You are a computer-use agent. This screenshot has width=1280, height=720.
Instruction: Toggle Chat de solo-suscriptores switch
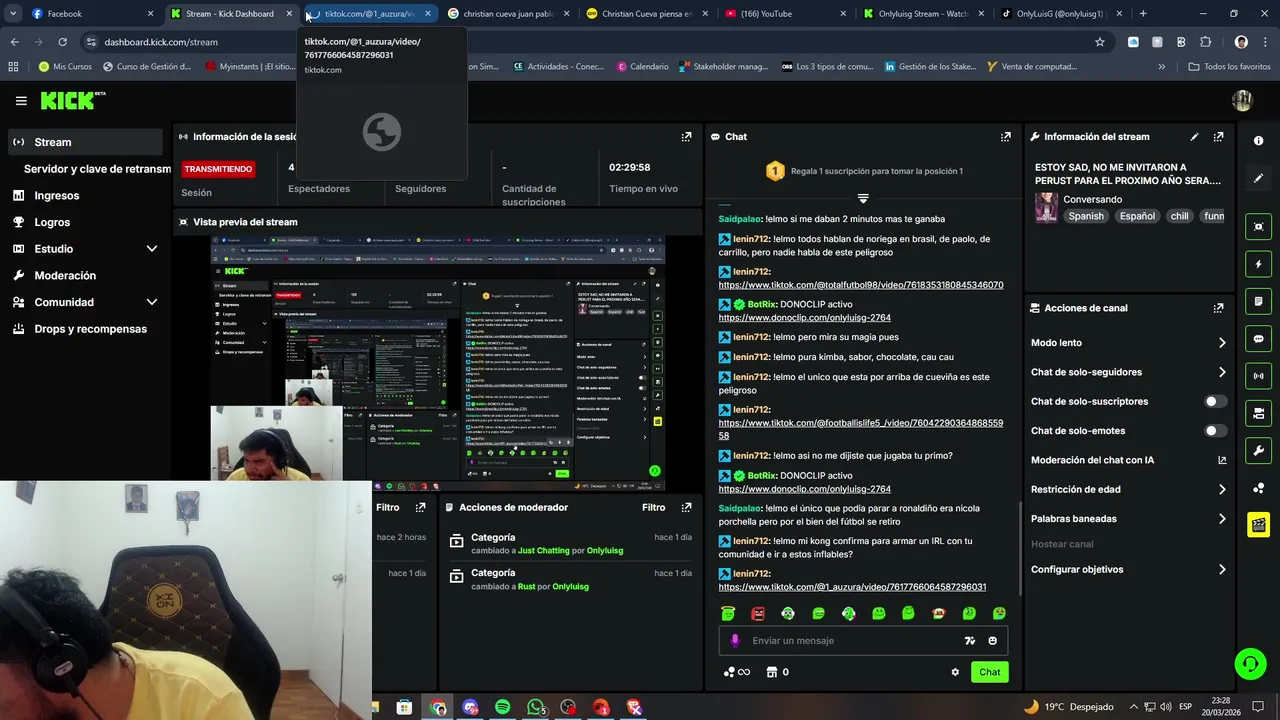(1215, 402)
